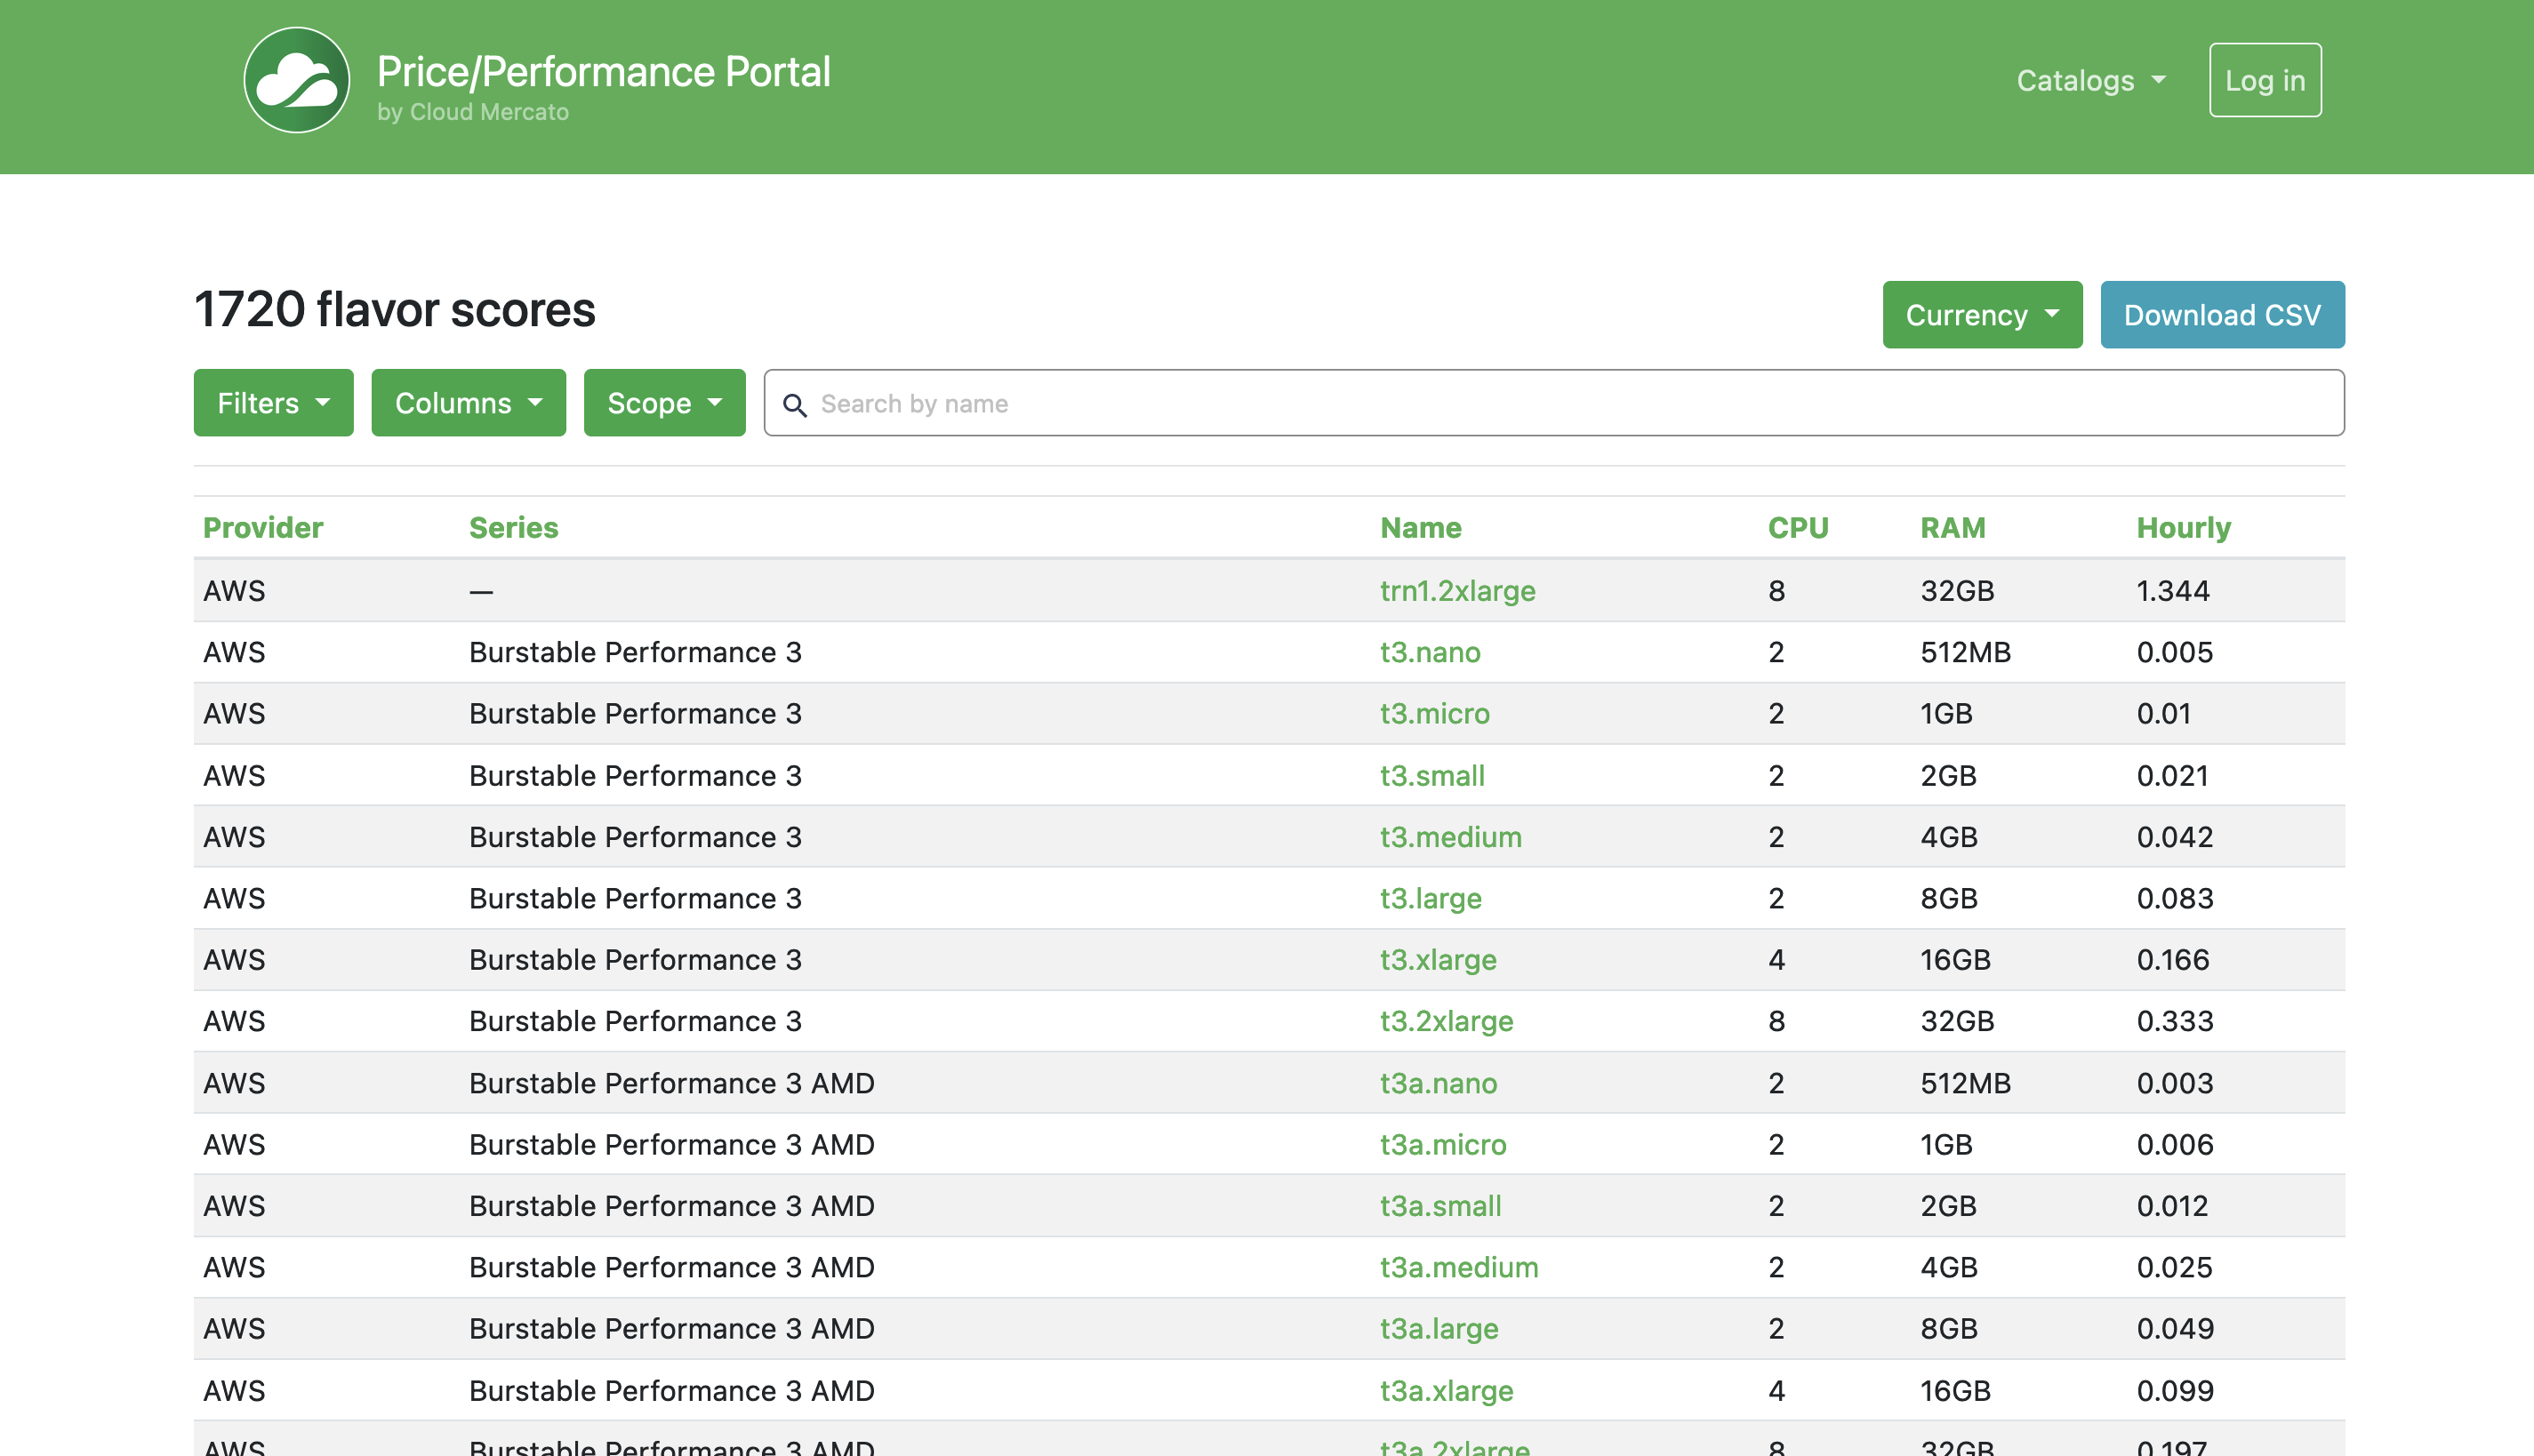Expand the Scope dropdown
This screenshot has height=1456, width=2534.
664,403
